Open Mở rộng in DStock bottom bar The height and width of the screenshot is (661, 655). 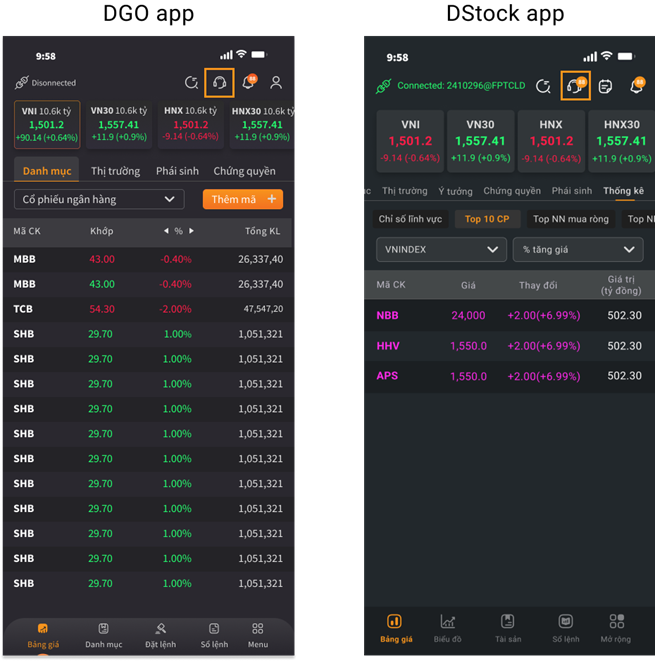616,629
